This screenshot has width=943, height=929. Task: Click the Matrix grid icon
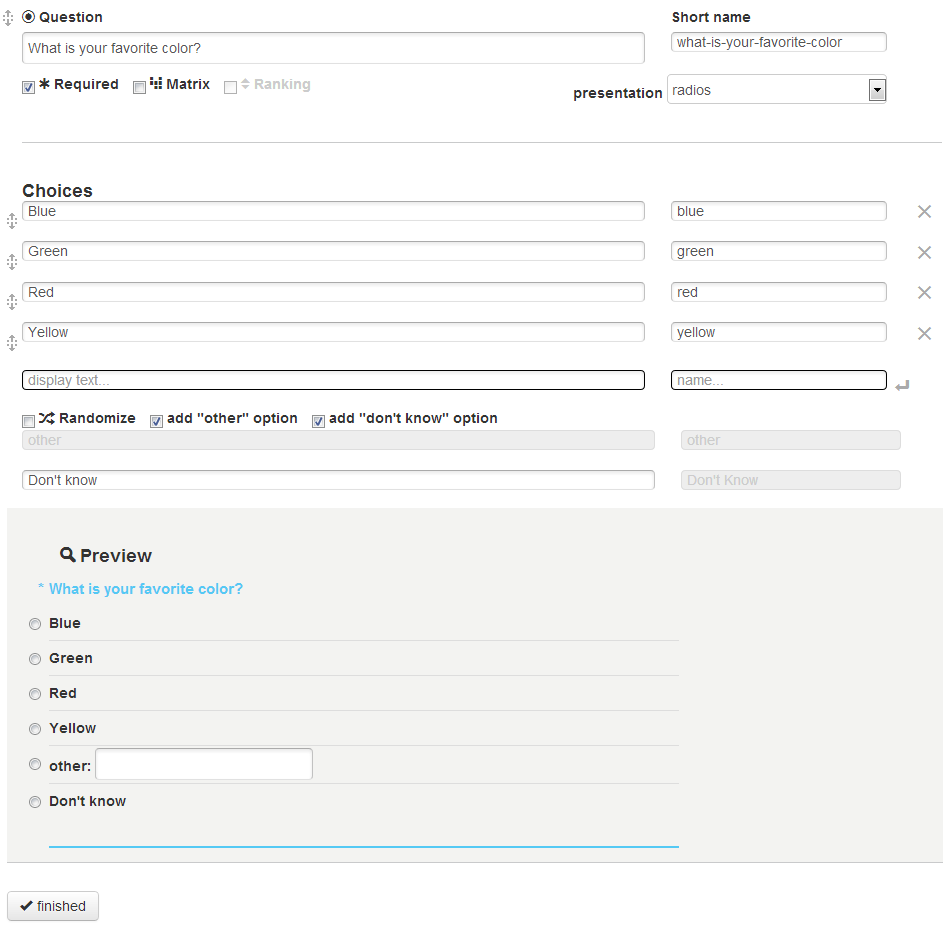point(156,83)
